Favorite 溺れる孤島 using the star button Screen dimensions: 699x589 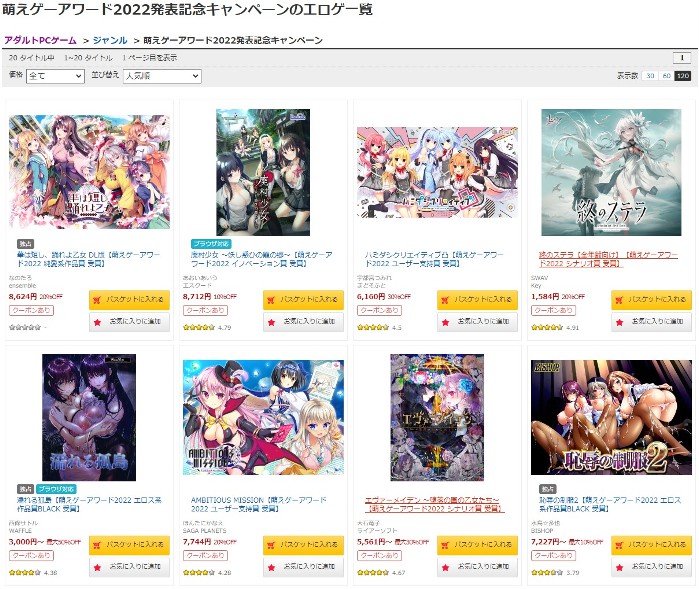129,567
